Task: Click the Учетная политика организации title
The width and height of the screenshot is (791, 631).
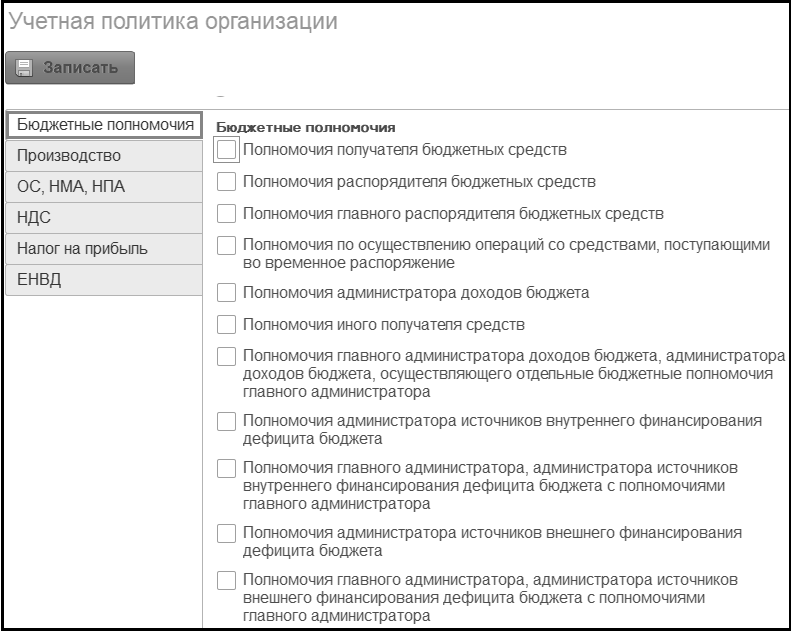Action: [173, 22]
